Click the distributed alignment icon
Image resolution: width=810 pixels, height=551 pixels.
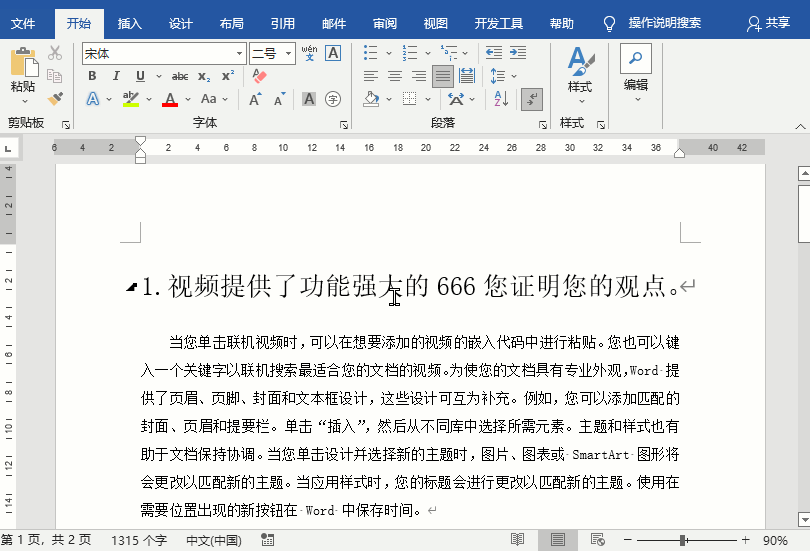click(x=467, y=76)
